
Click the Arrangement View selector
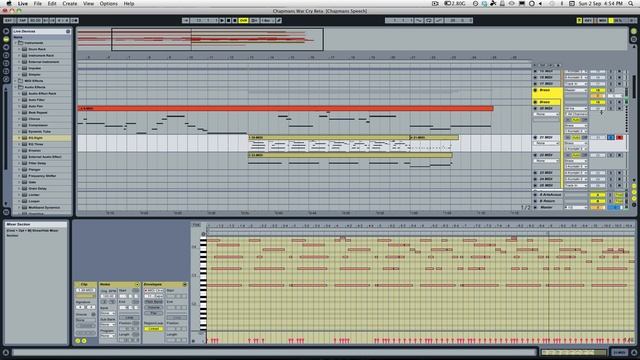tap(633, 31)
